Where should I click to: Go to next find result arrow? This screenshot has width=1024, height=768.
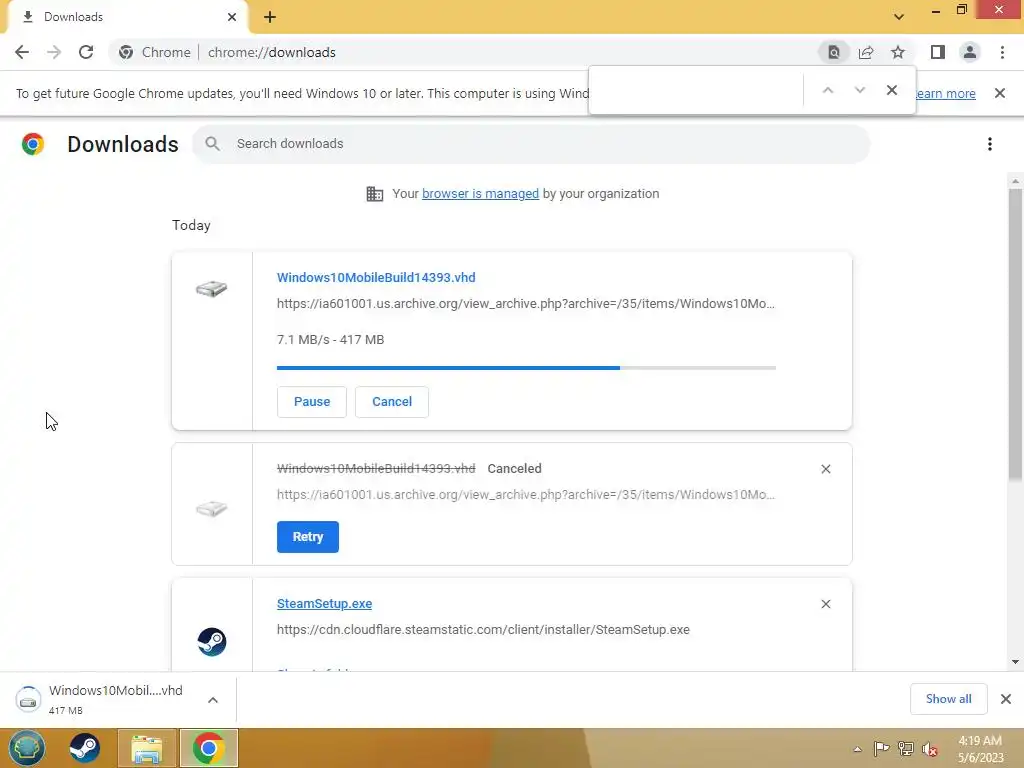(859, 90)
